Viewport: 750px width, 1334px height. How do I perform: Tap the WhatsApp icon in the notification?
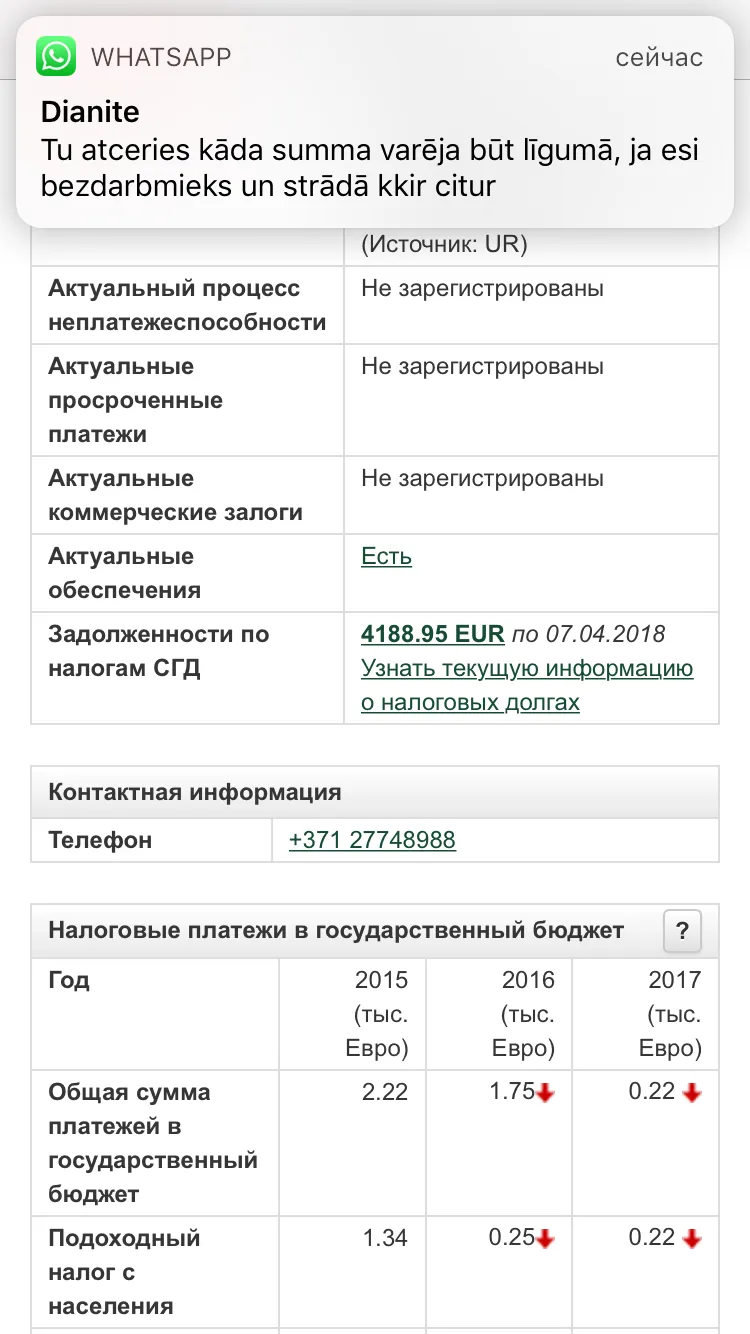[x=56, y=57]
